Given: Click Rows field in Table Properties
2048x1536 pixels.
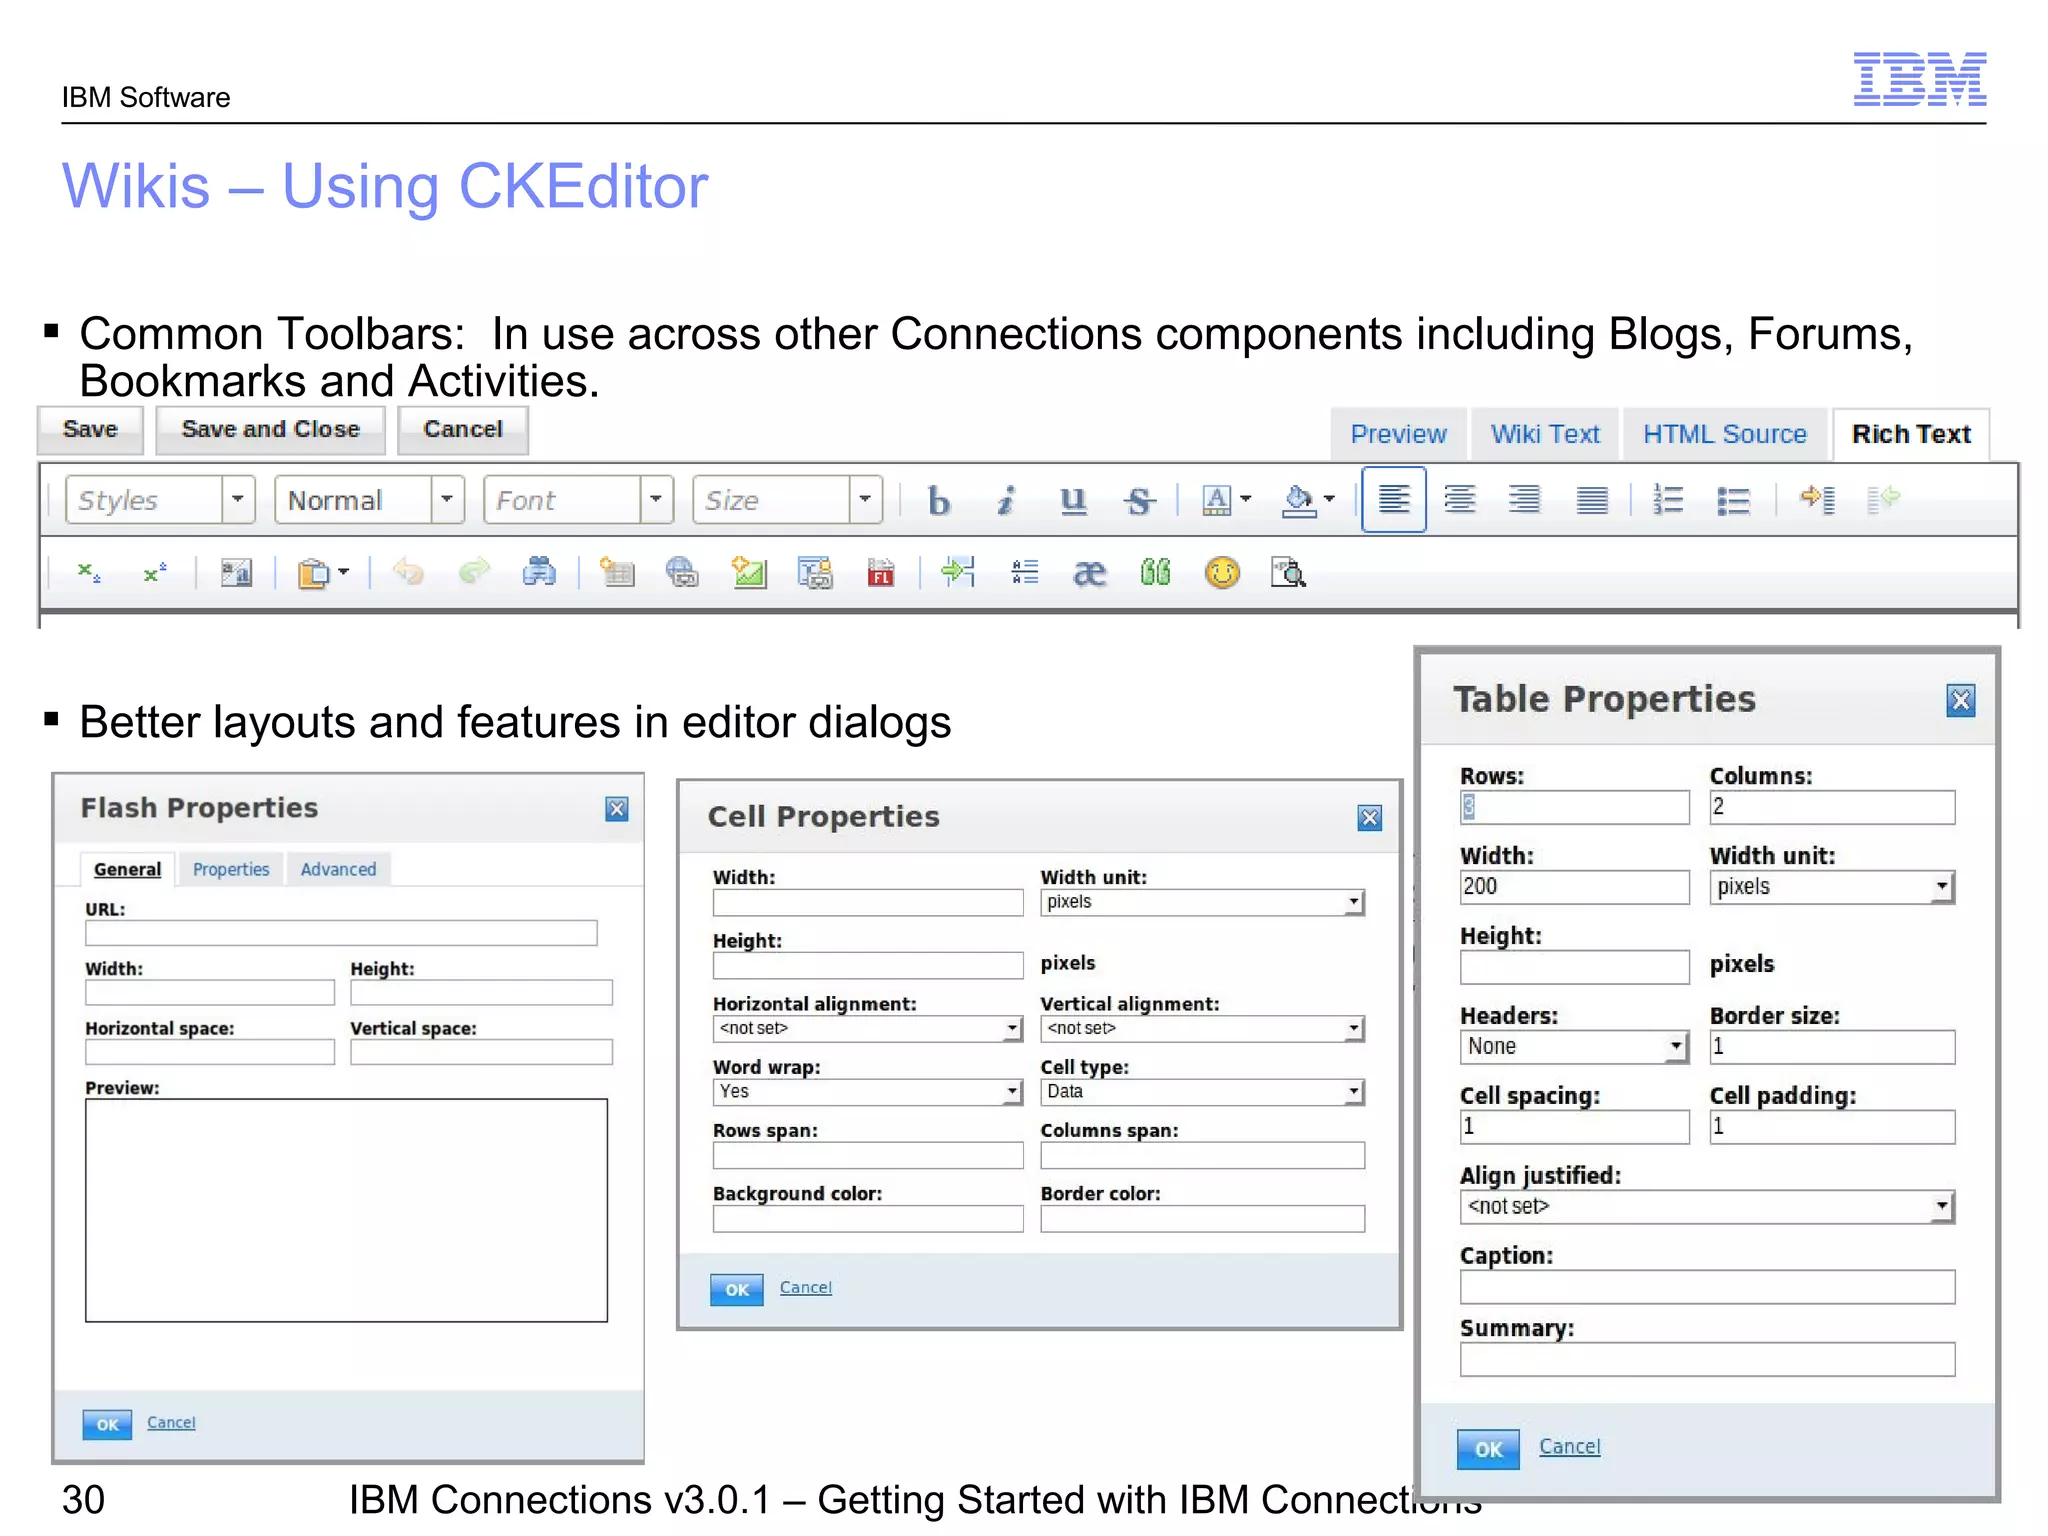Looking at the screenshot, I should [x=1574, y=807].
